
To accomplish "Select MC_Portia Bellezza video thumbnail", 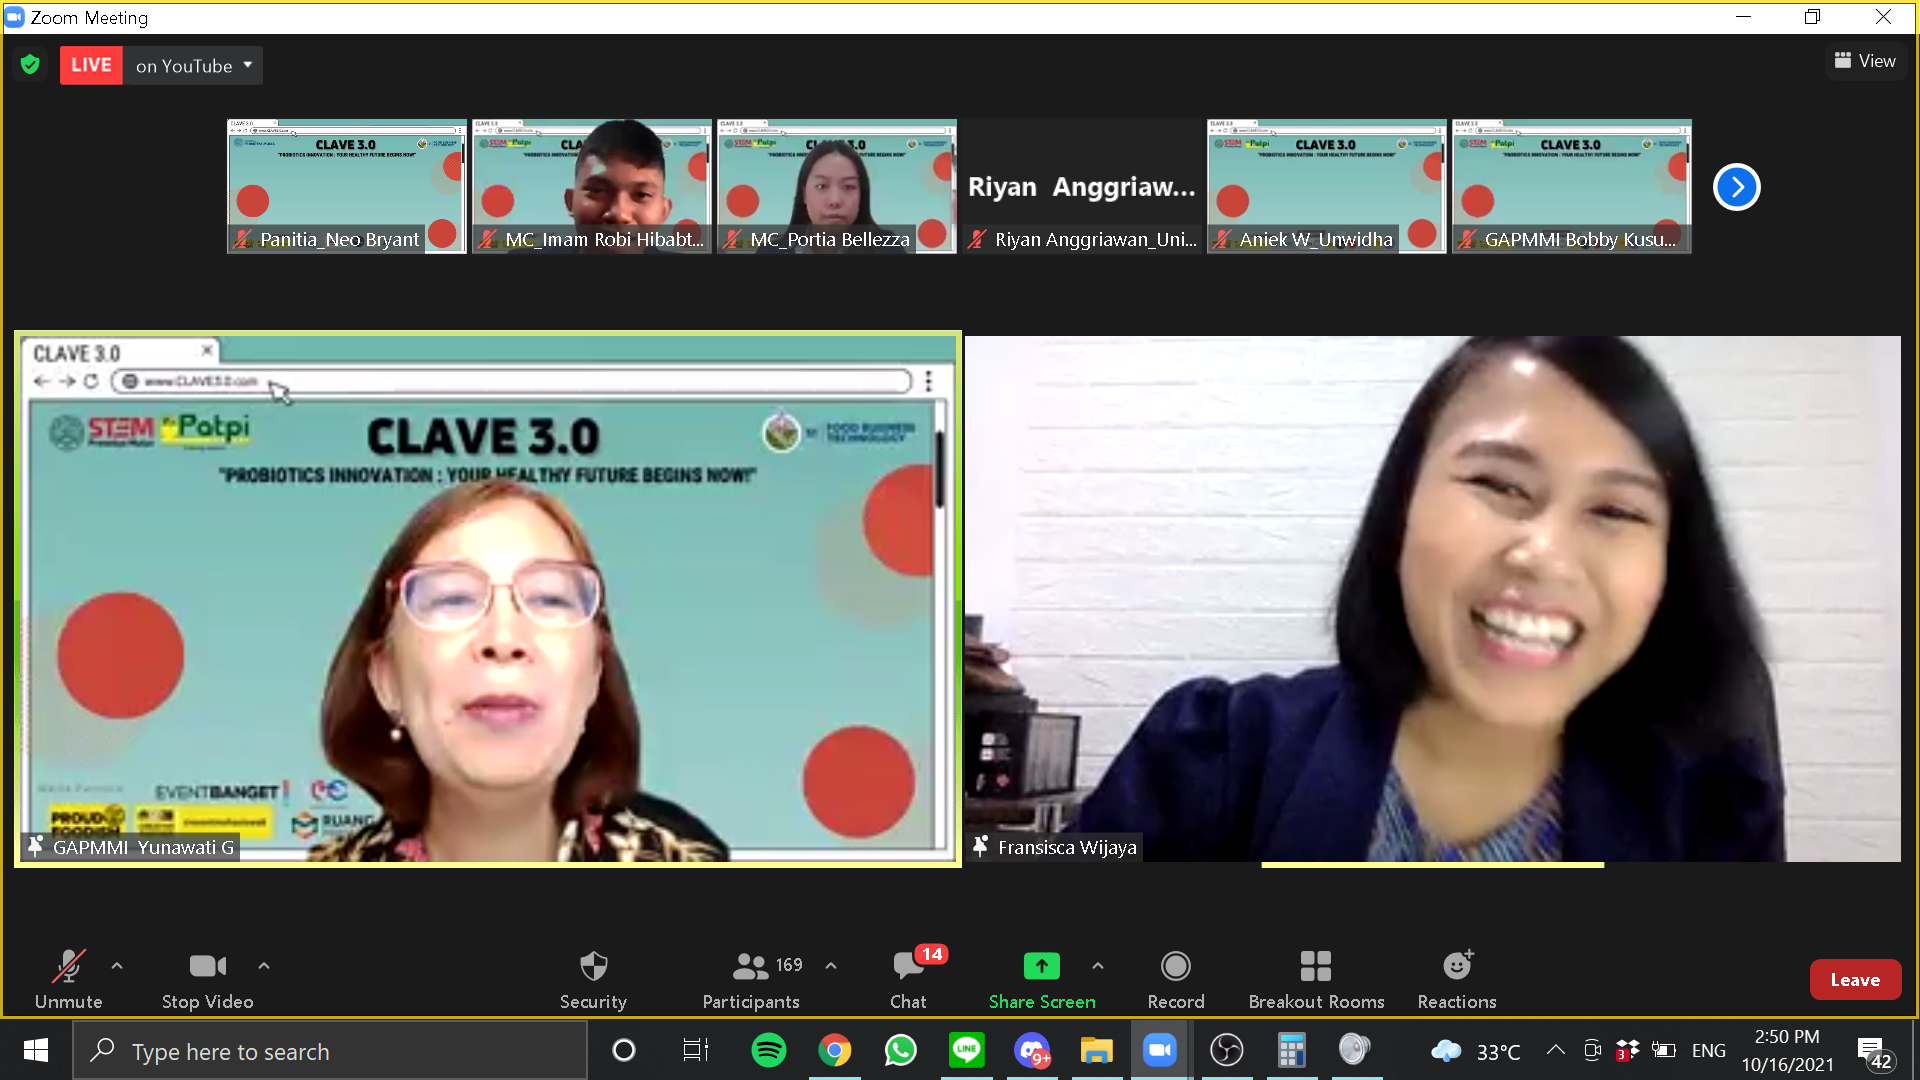I will (x=836, y=187).
